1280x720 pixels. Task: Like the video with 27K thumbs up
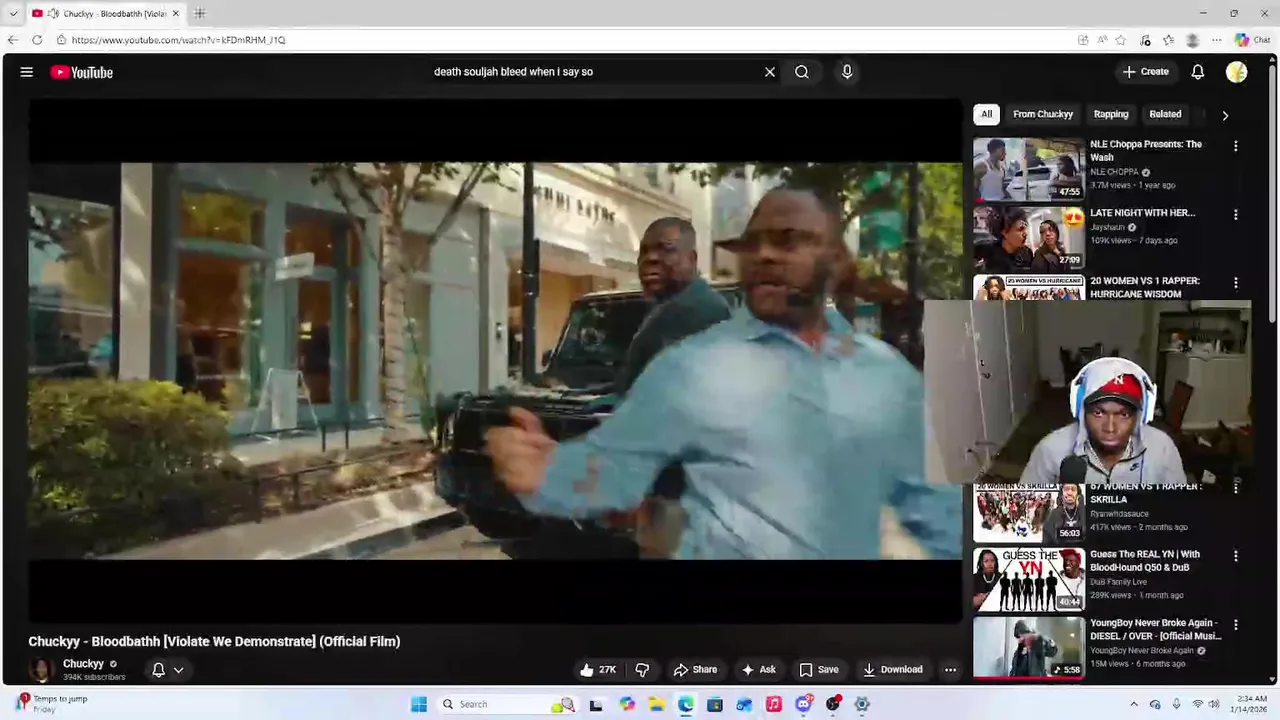click(x=598, y=670)
